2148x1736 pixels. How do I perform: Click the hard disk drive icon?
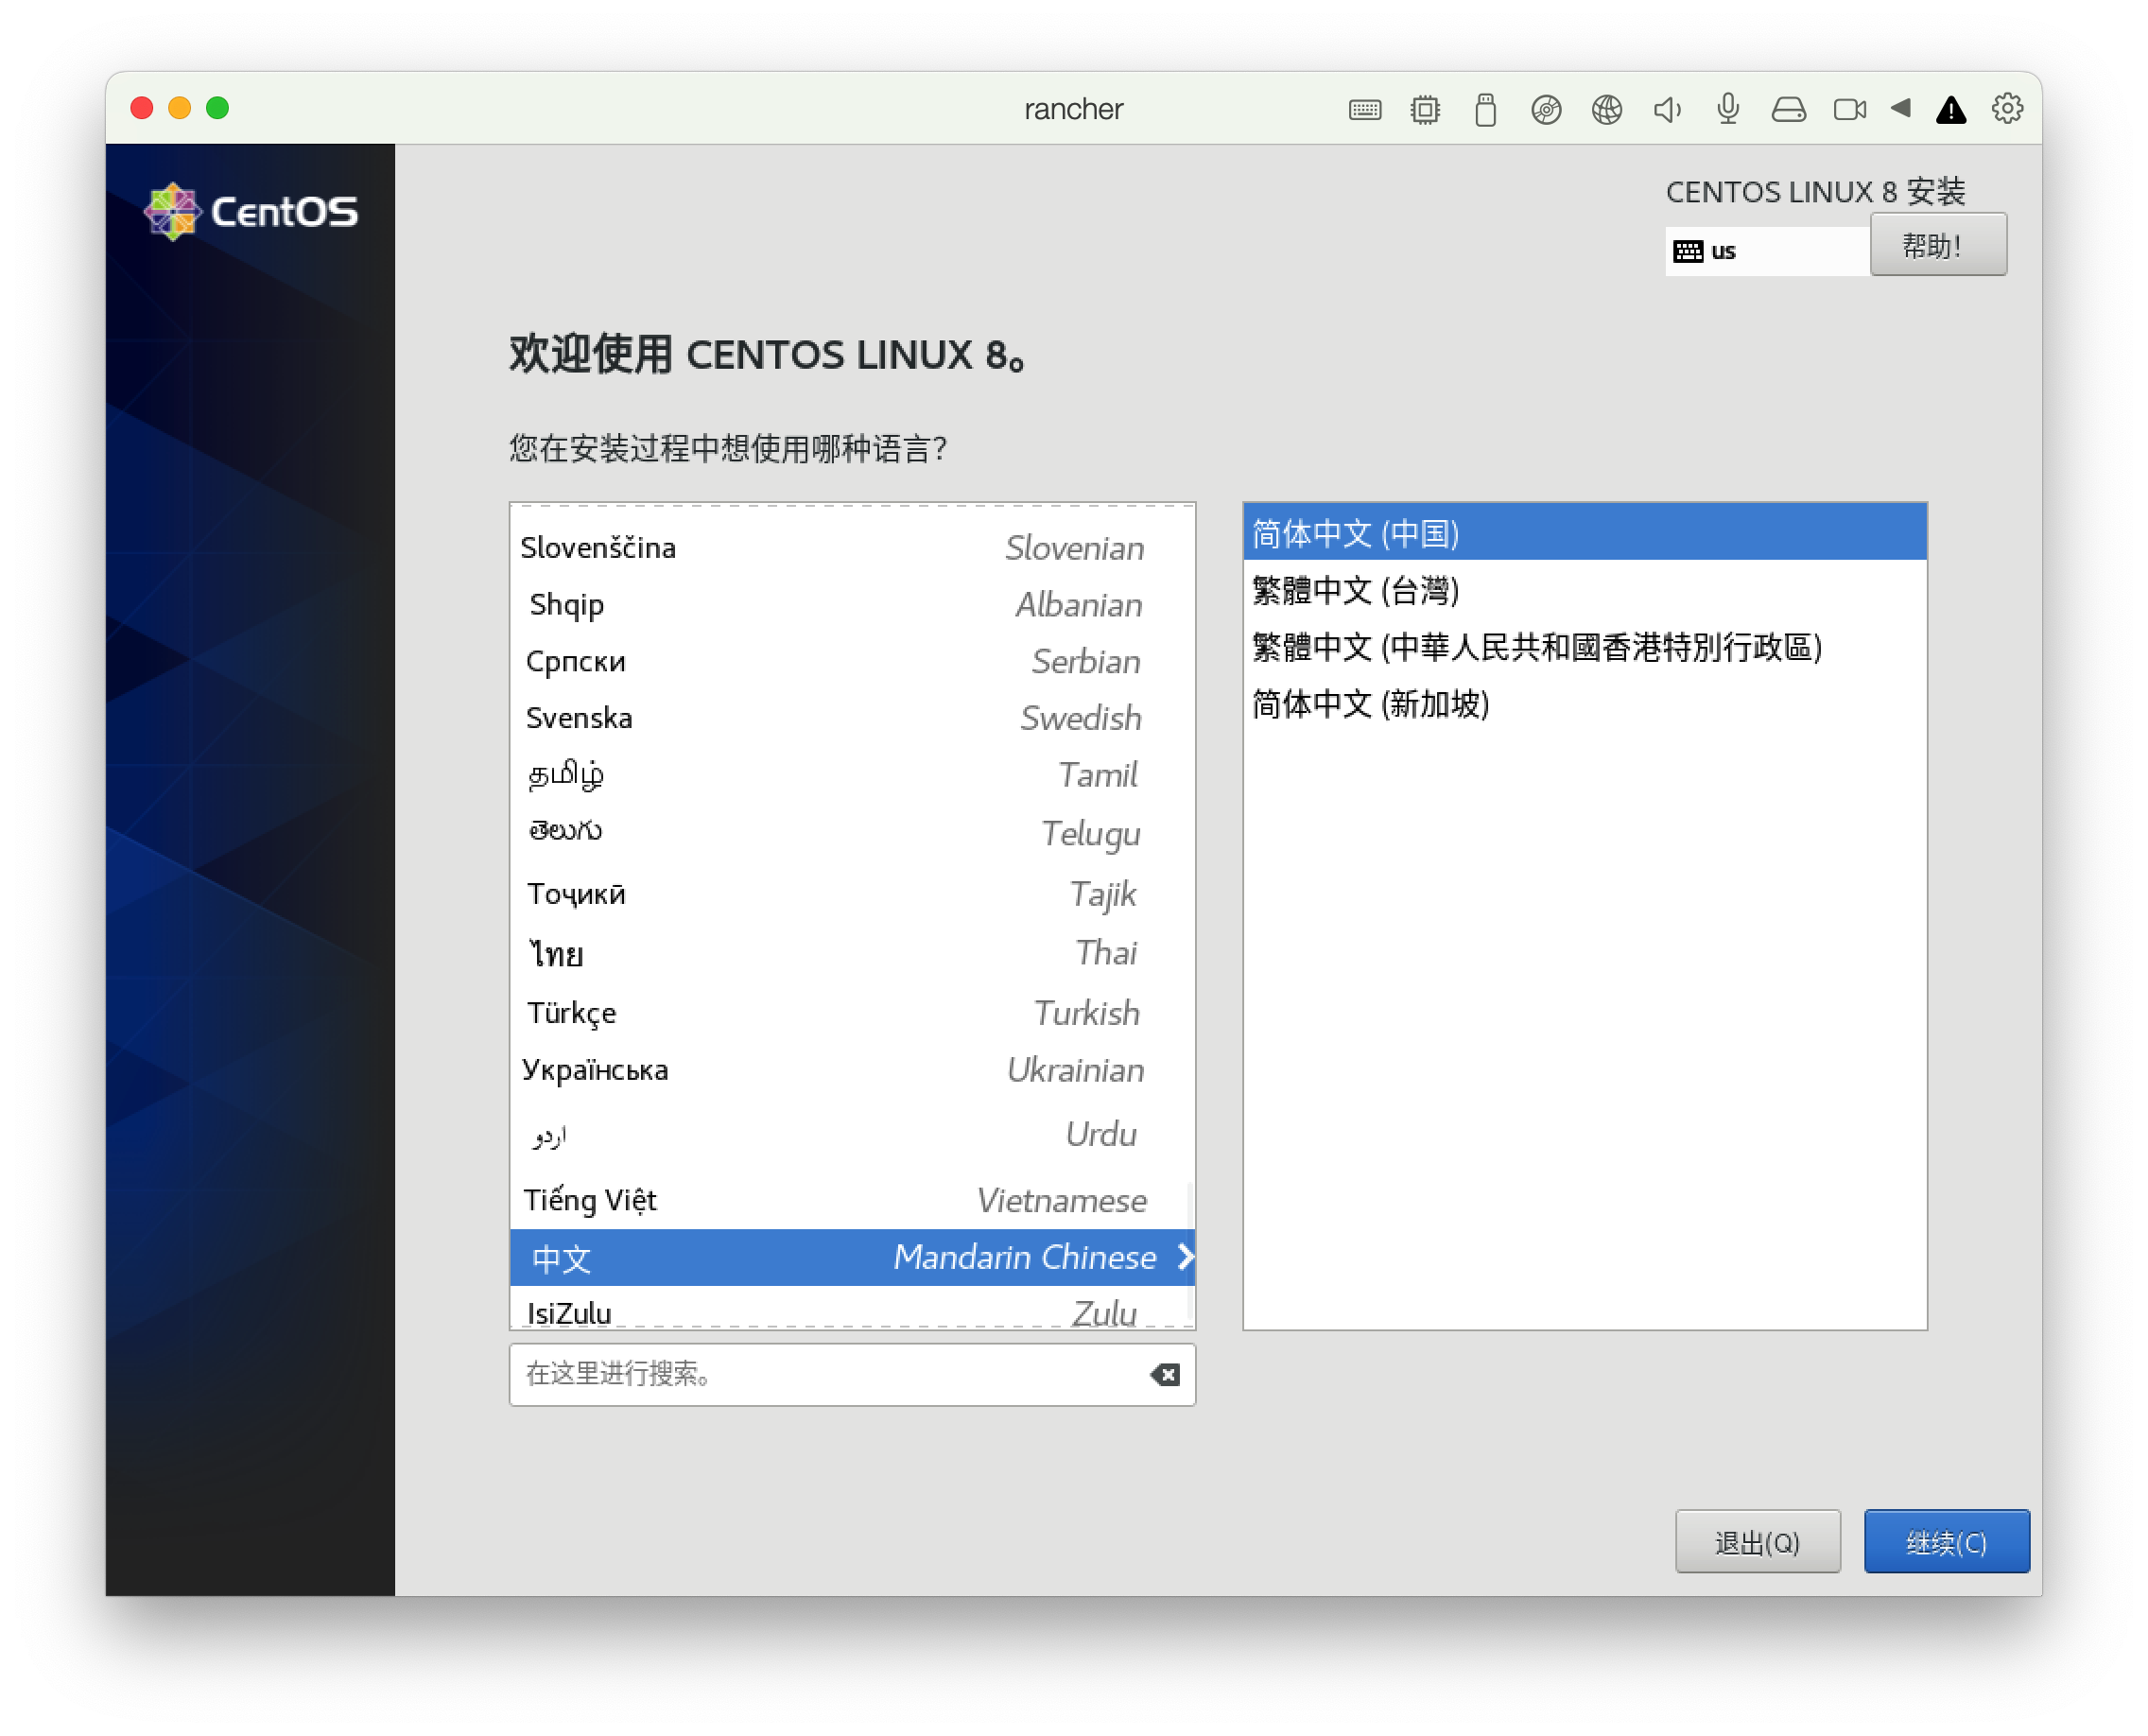click(x=1788, y=109)
